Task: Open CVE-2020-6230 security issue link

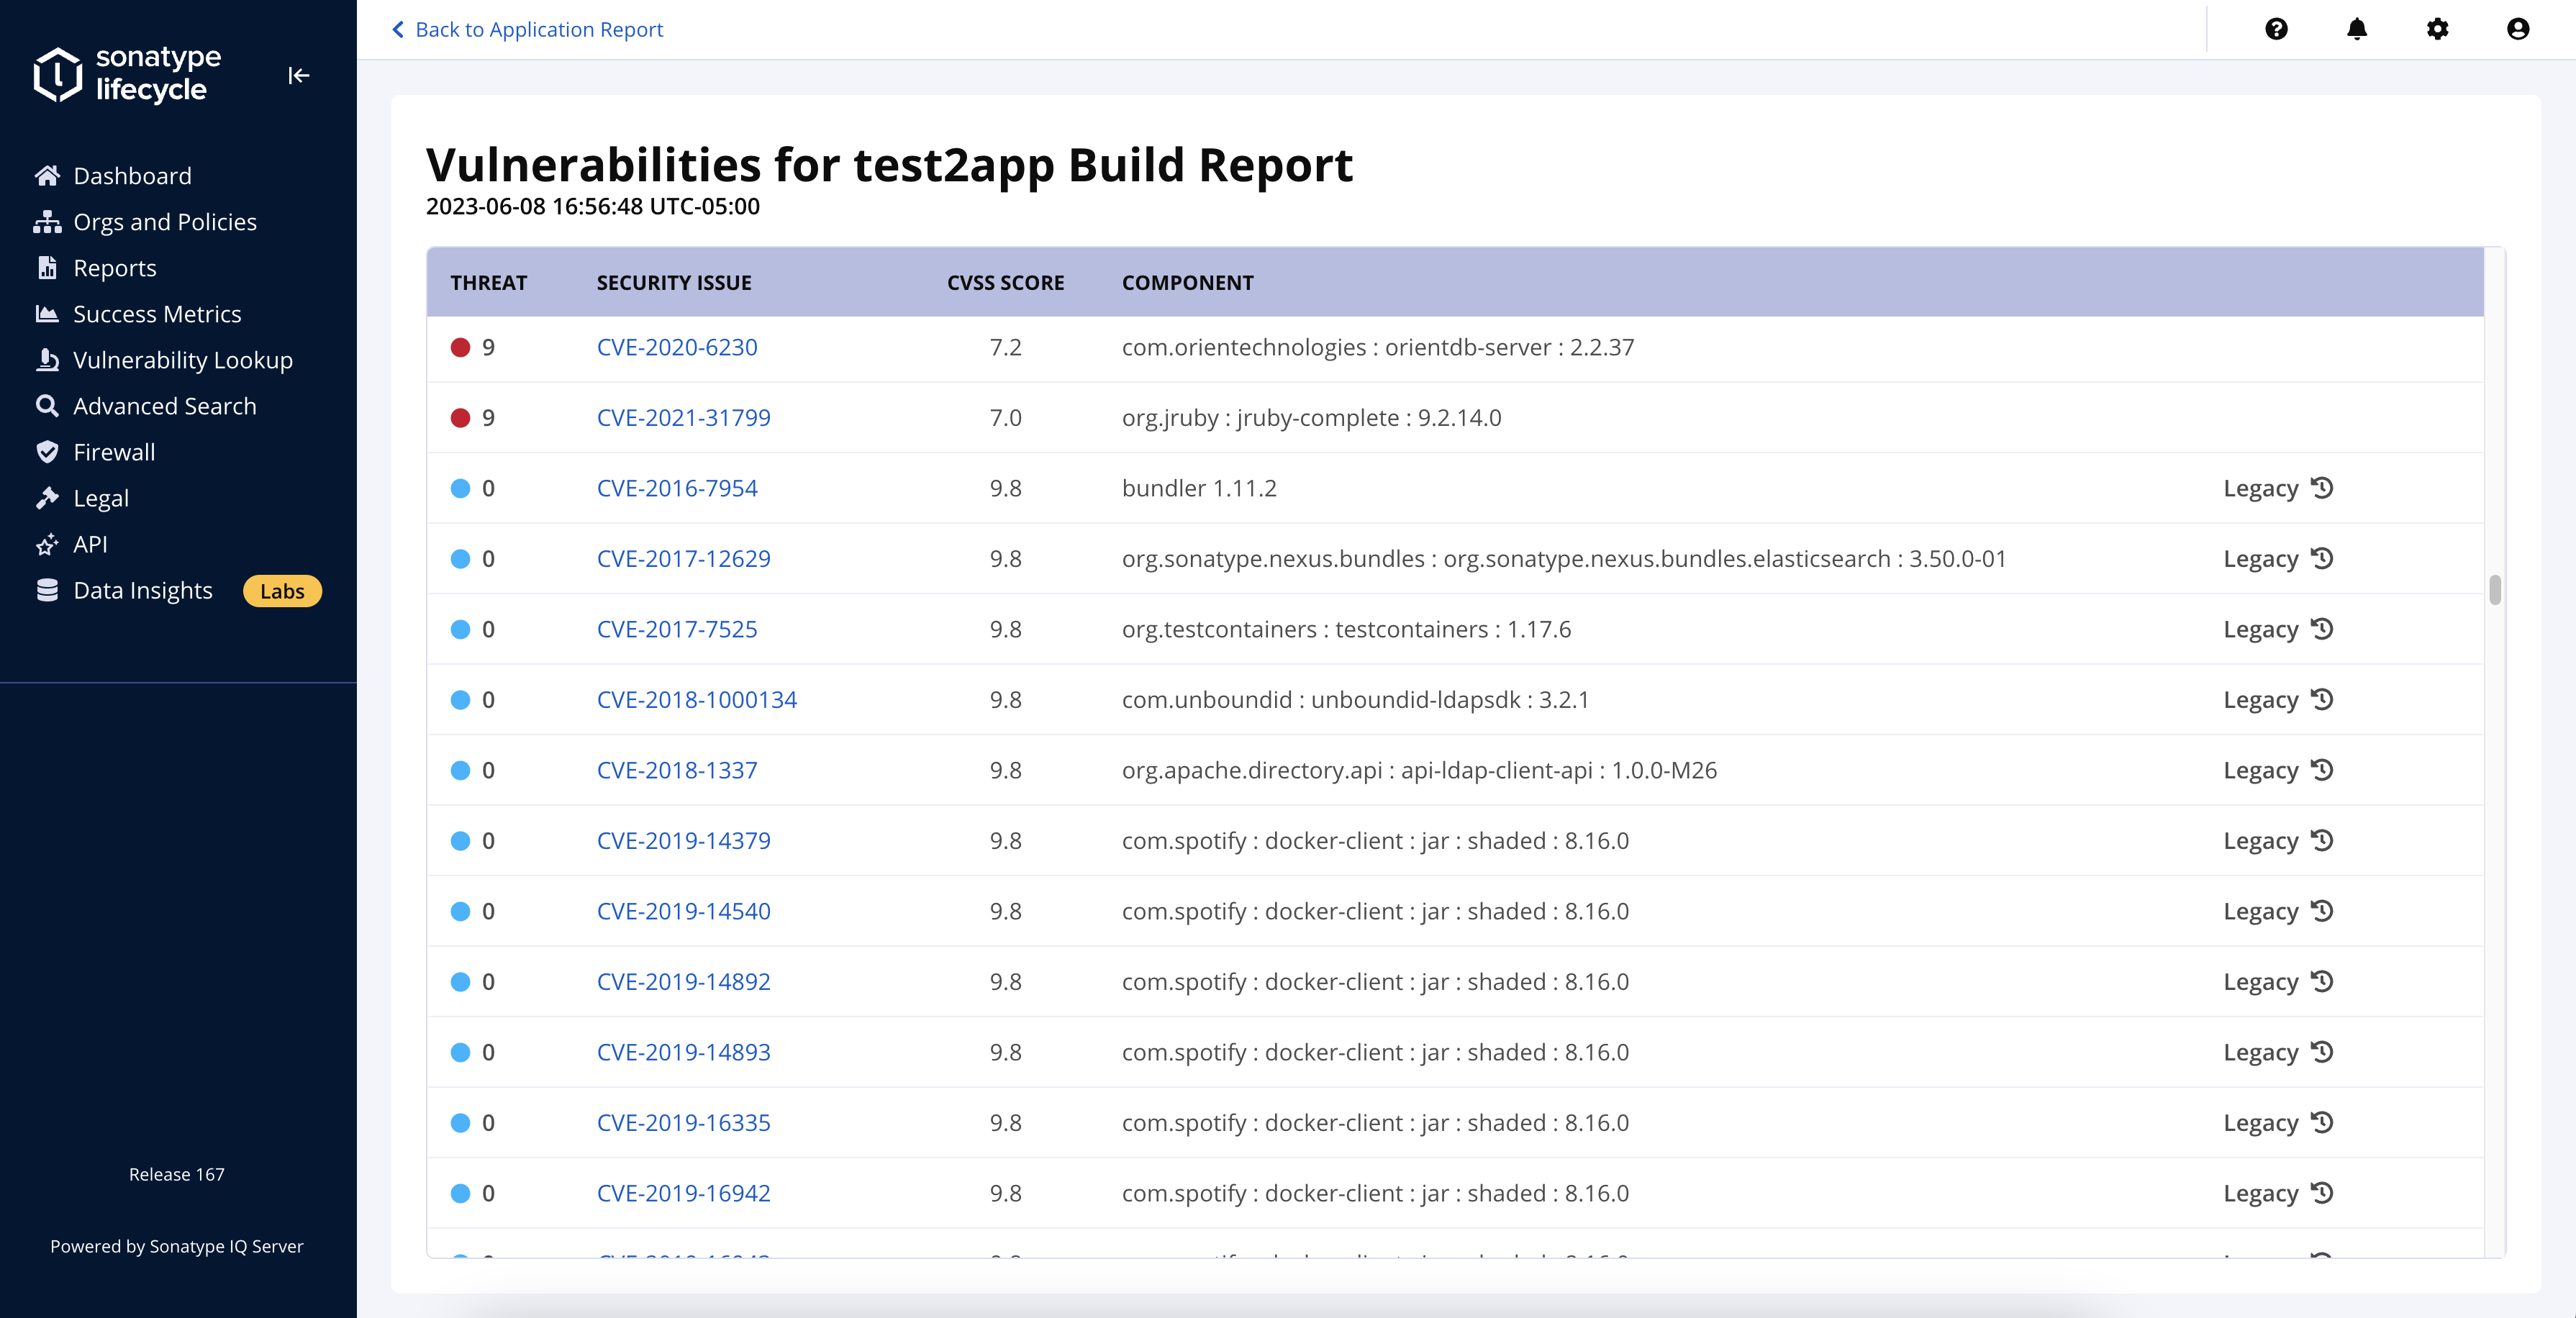Action: pyautogui.click(x=677, y=347)
